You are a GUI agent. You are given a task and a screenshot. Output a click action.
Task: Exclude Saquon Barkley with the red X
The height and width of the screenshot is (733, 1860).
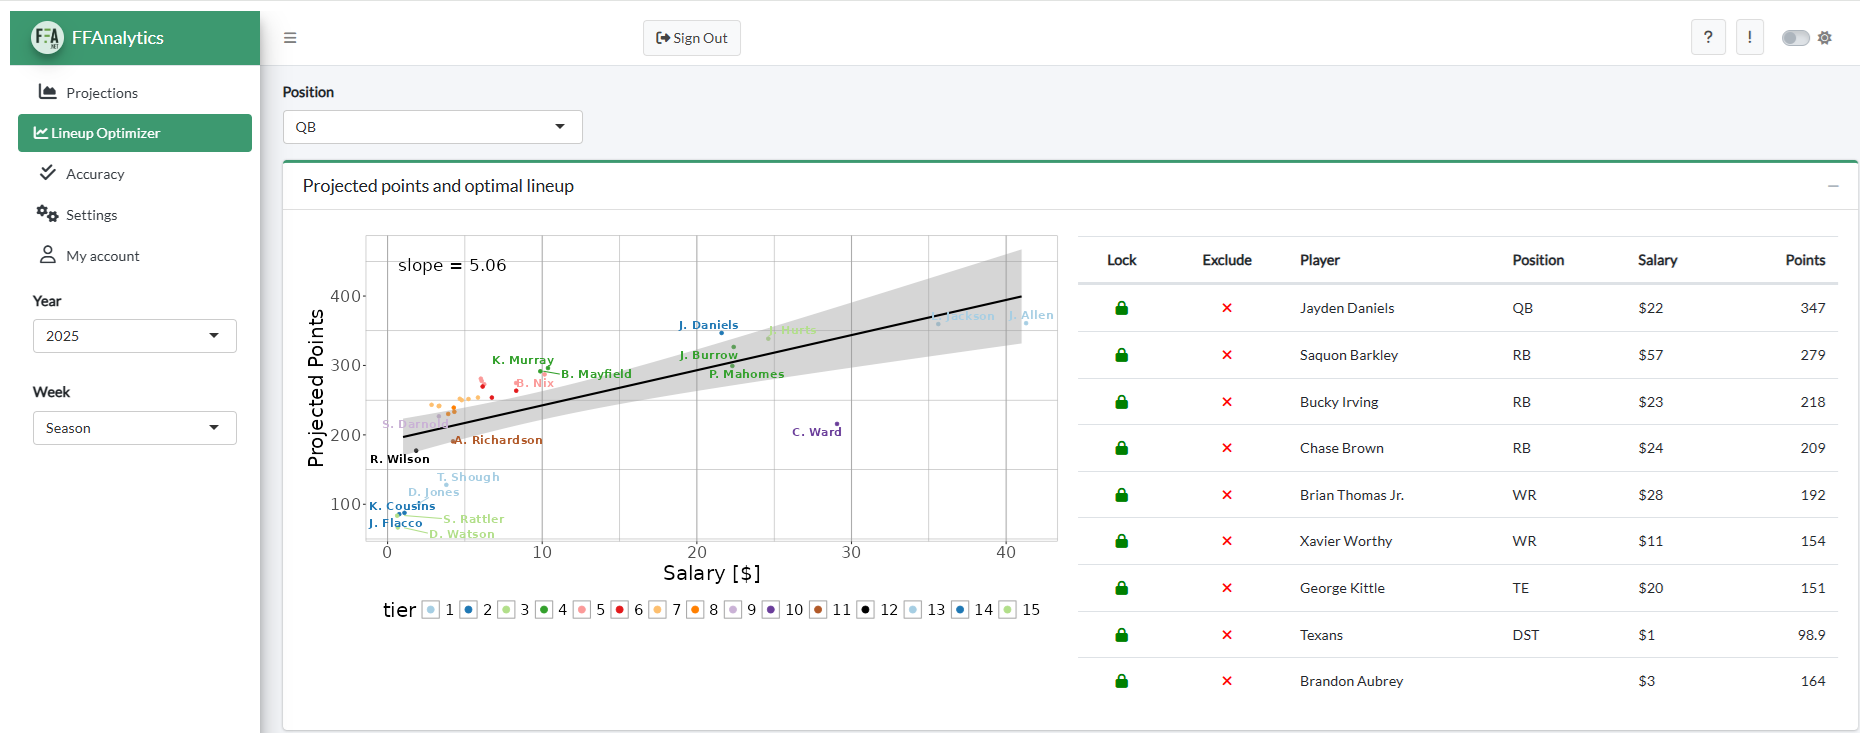click(x=1227, y=355)
